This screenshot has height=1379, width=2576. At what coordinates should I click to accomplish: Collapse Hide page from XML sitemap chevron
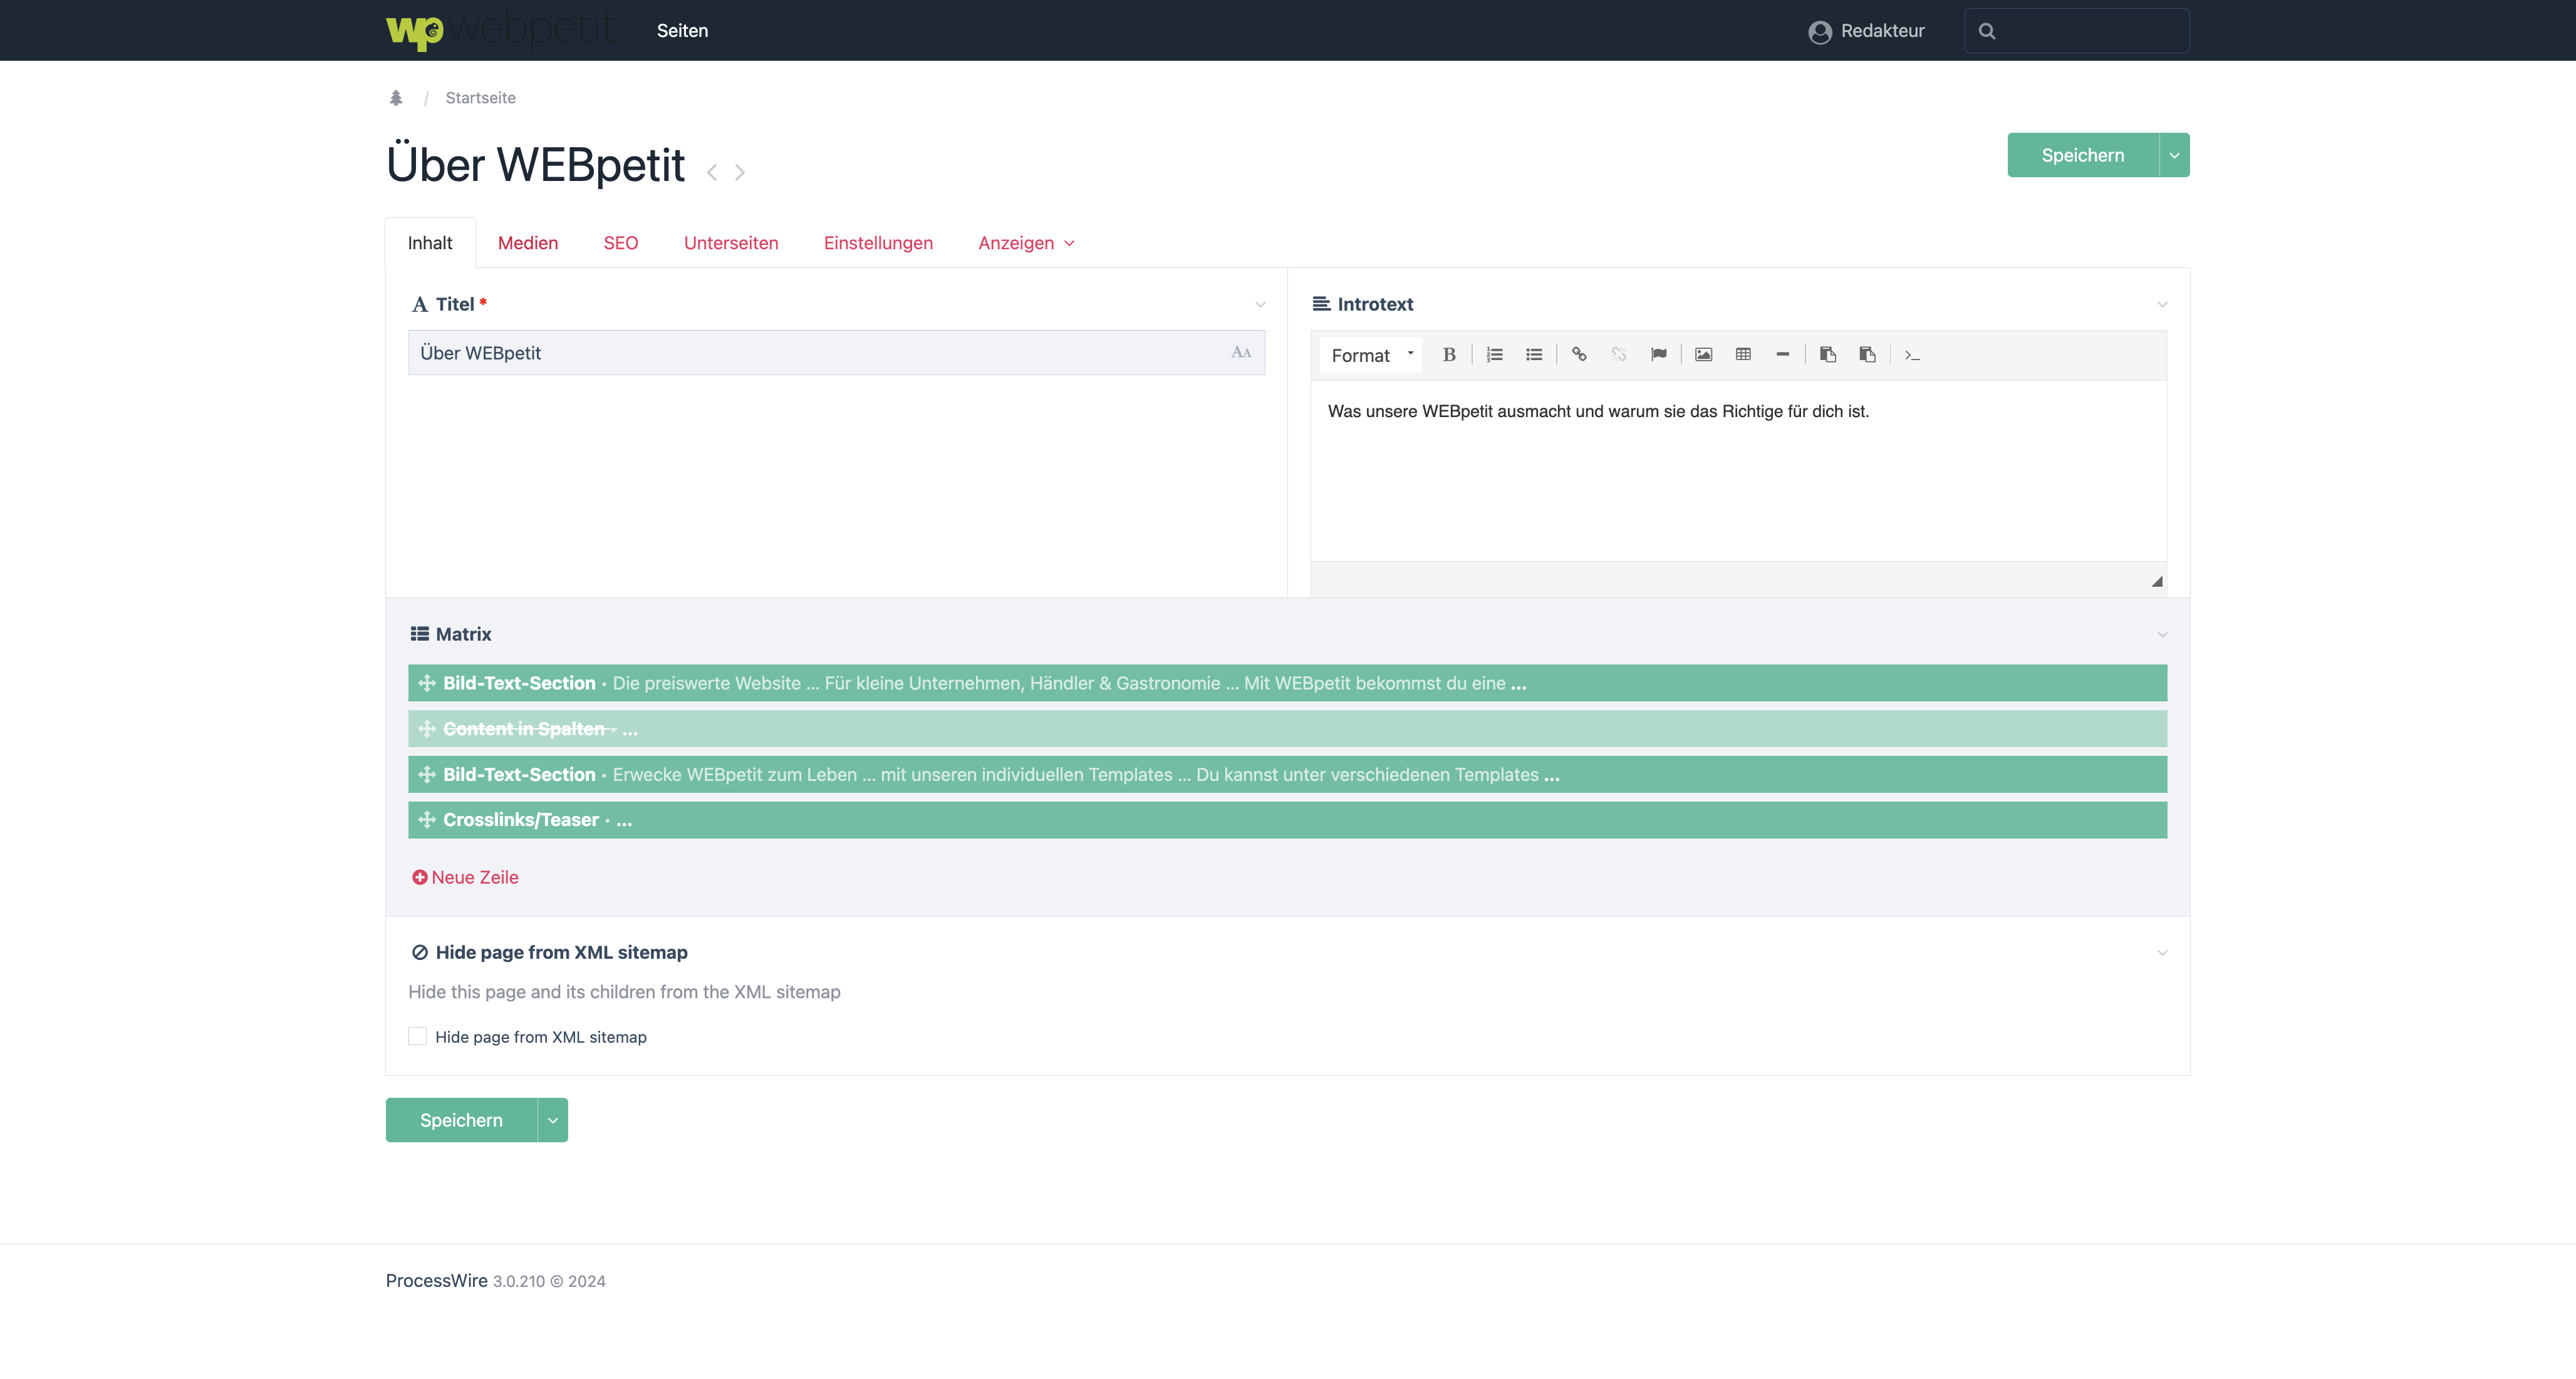[x=2162, y=953]
